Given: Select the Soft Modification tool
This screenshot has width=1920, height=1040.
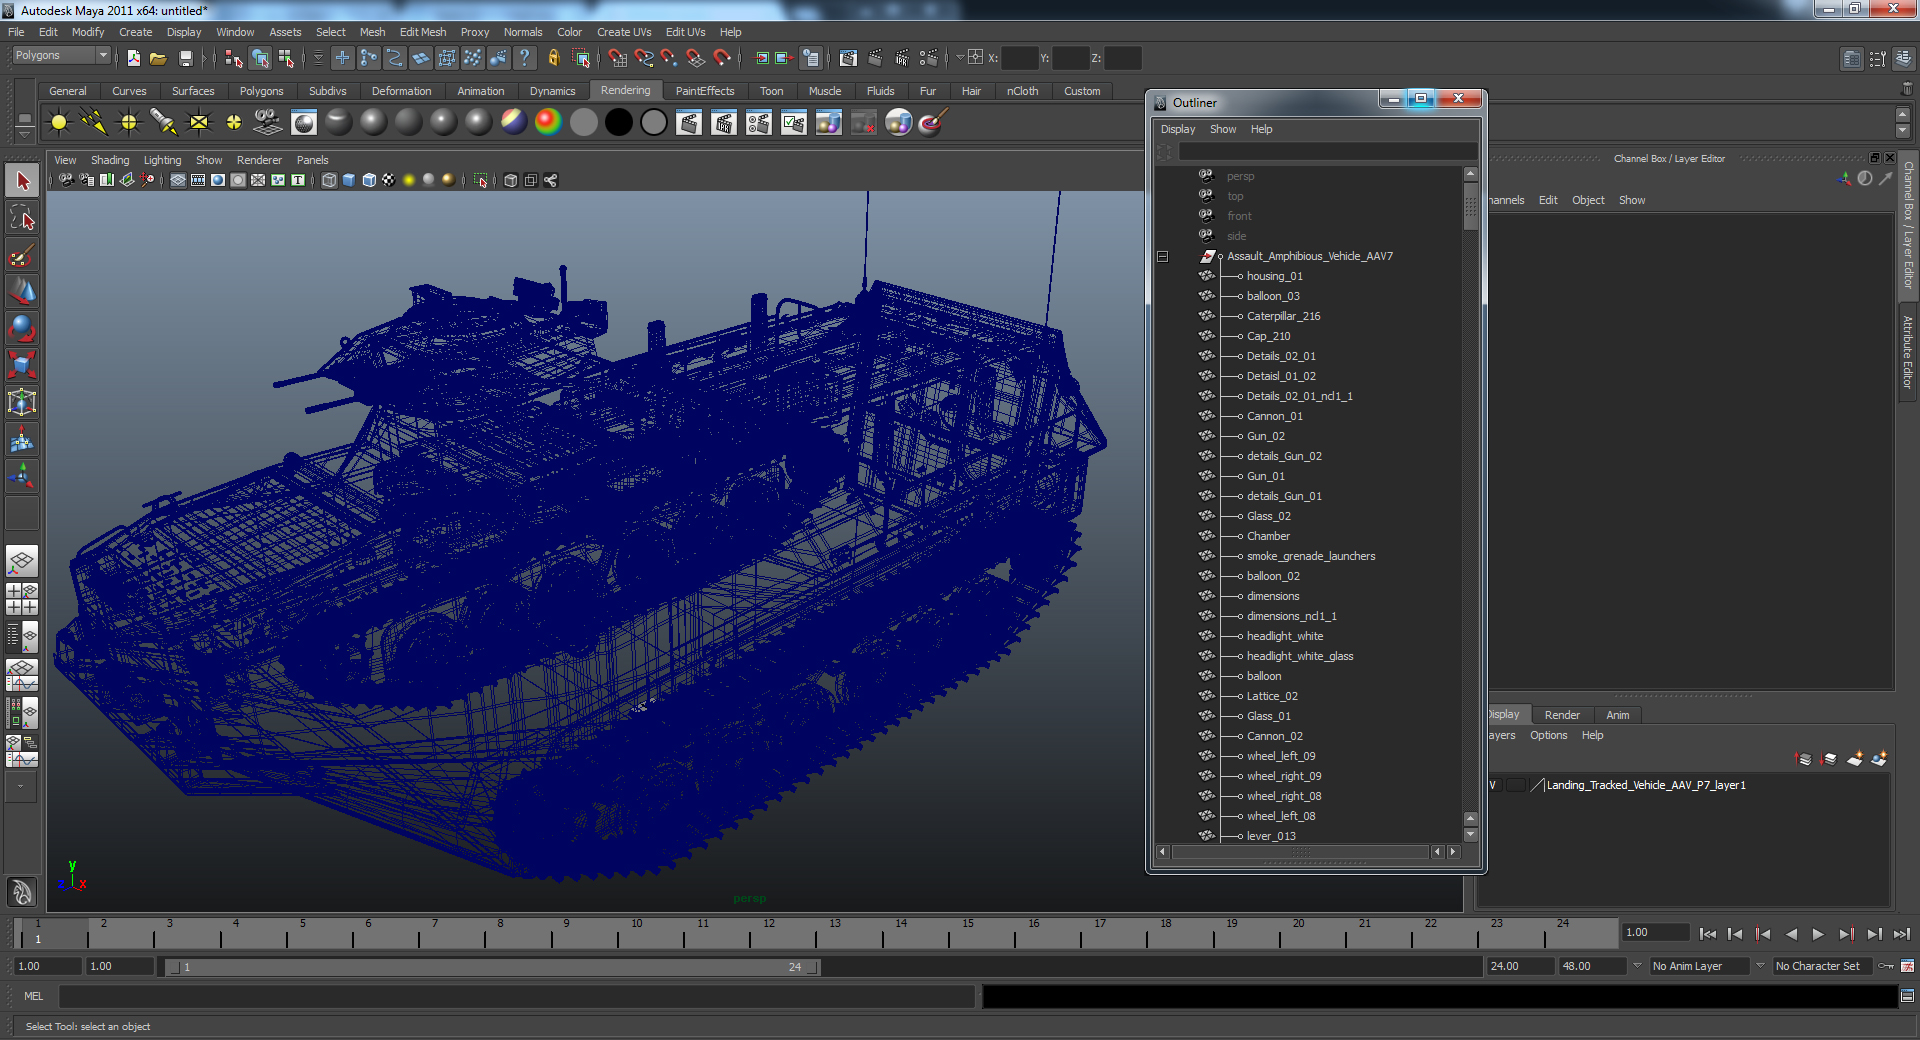Looking at the screenshot, I should tap(22, 439).
